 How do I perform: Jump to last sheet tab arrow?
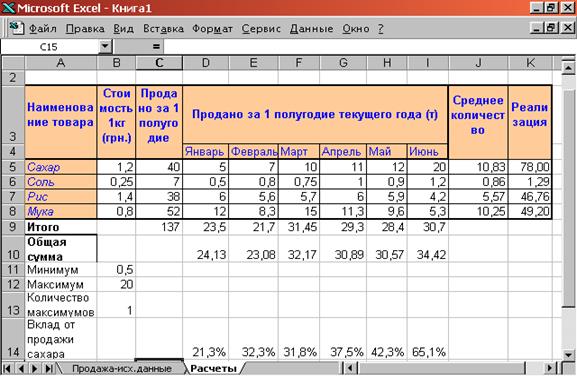pyautogui.click(x=49, y=368)
